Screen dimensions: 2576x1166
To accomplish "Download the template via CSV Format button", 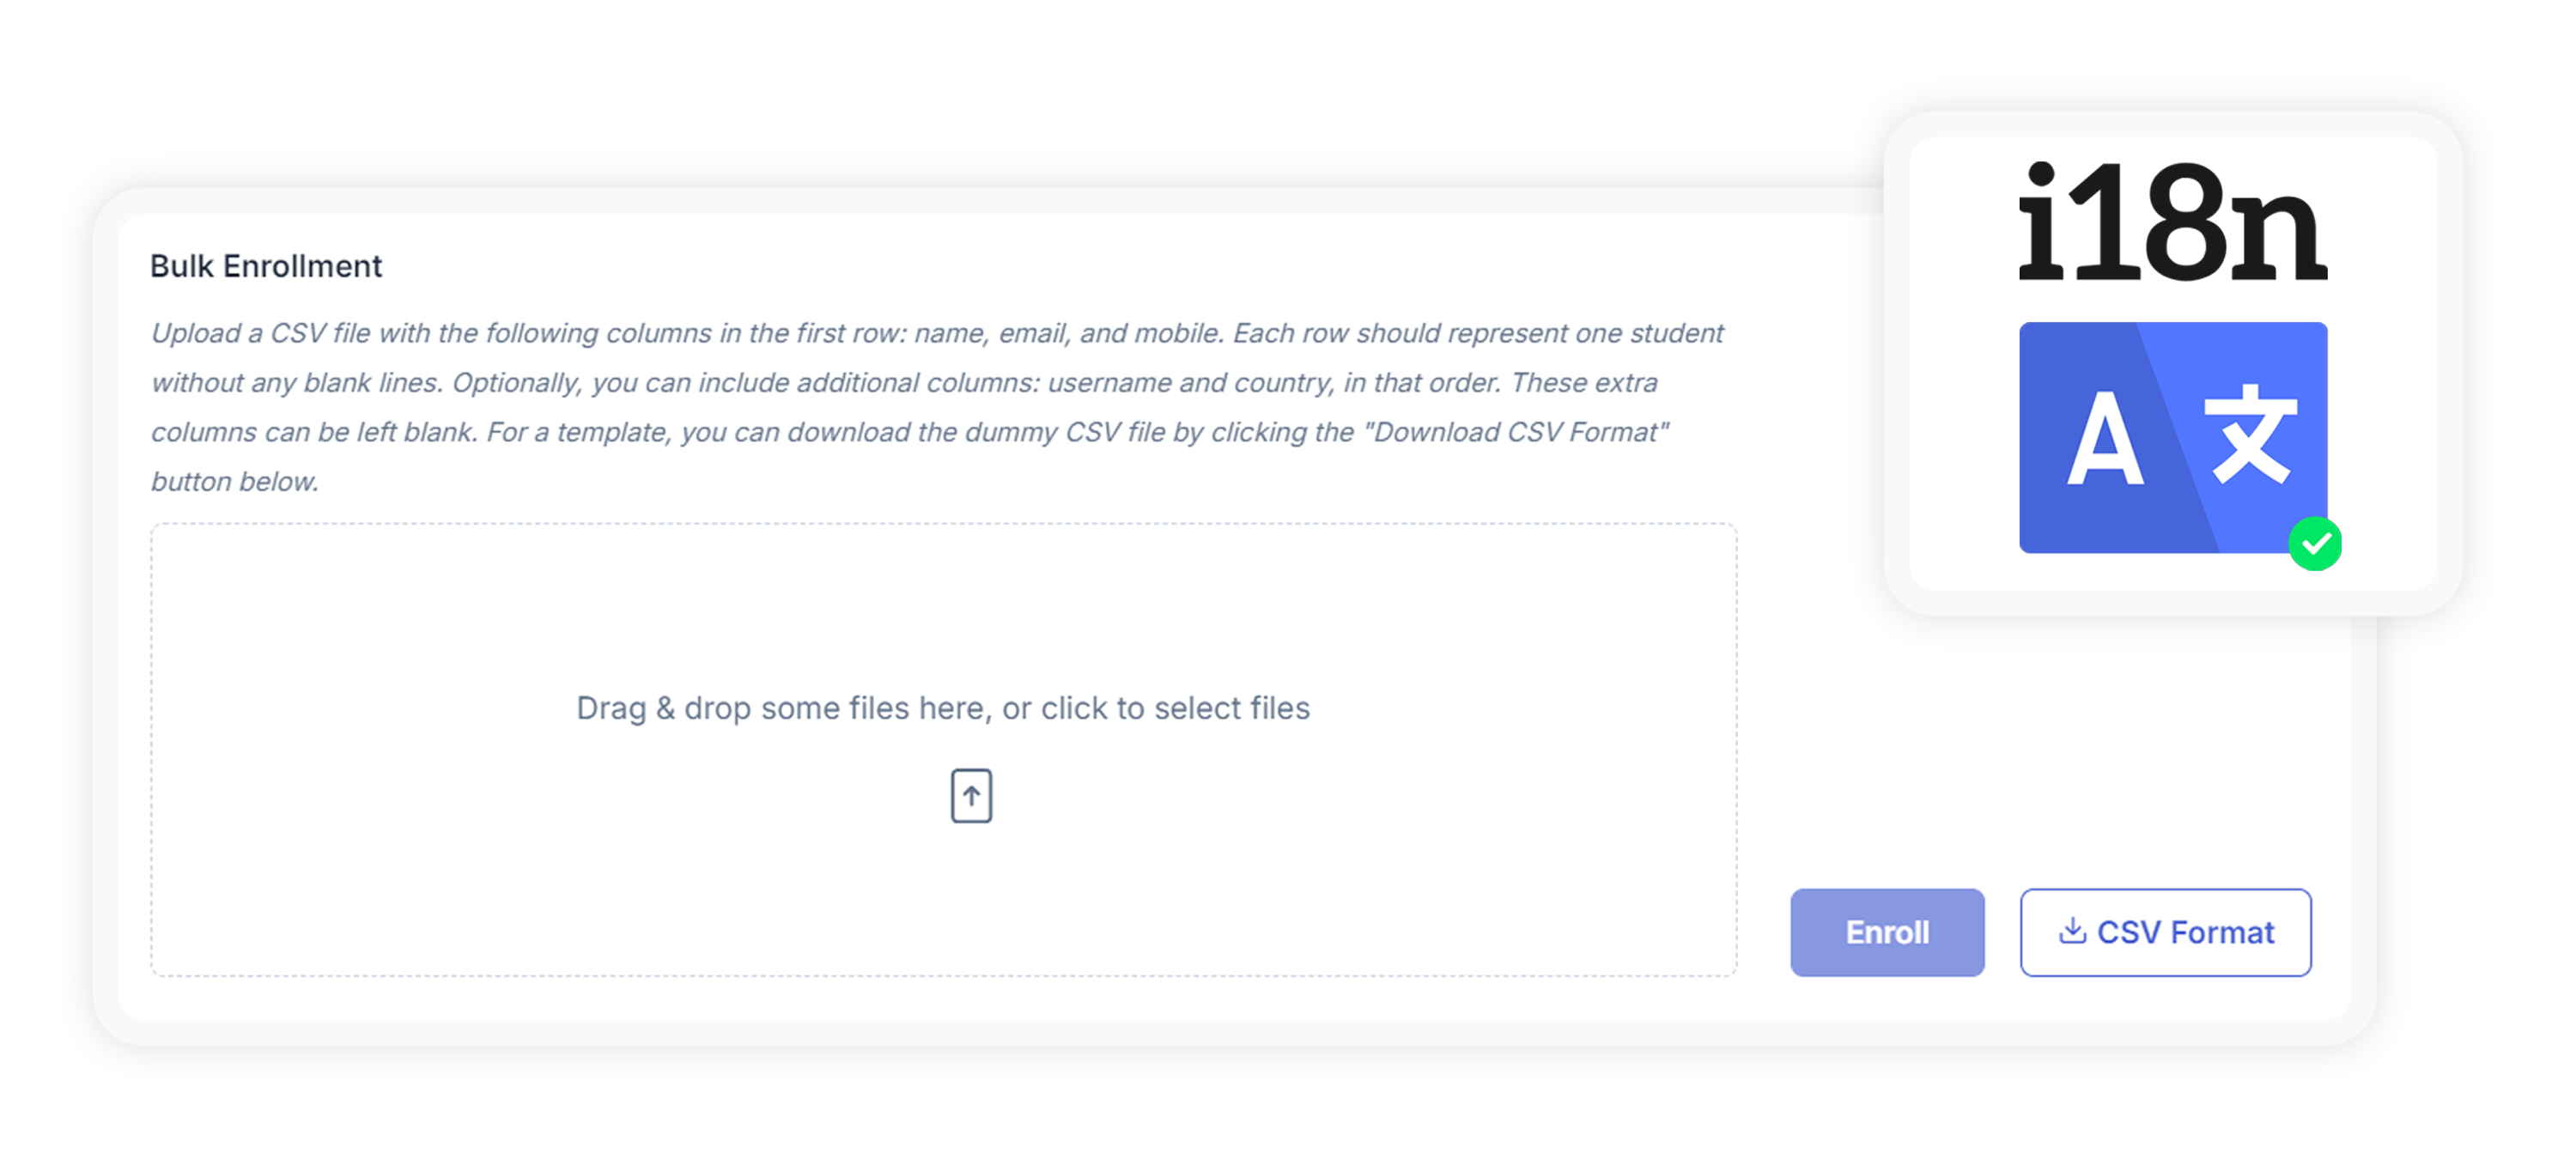I will 2166,932.
